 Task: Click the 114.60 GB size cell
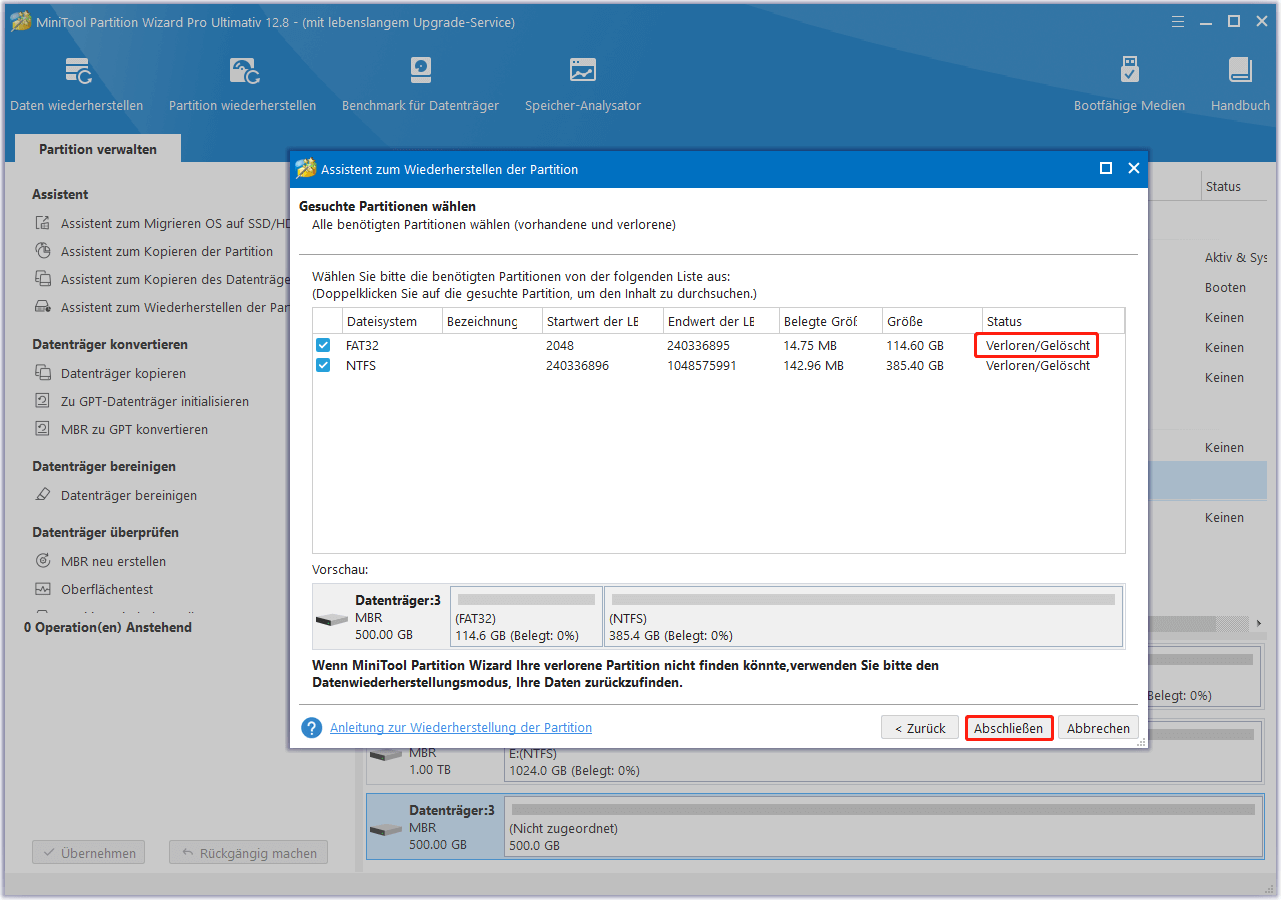[x=915, y=345]
